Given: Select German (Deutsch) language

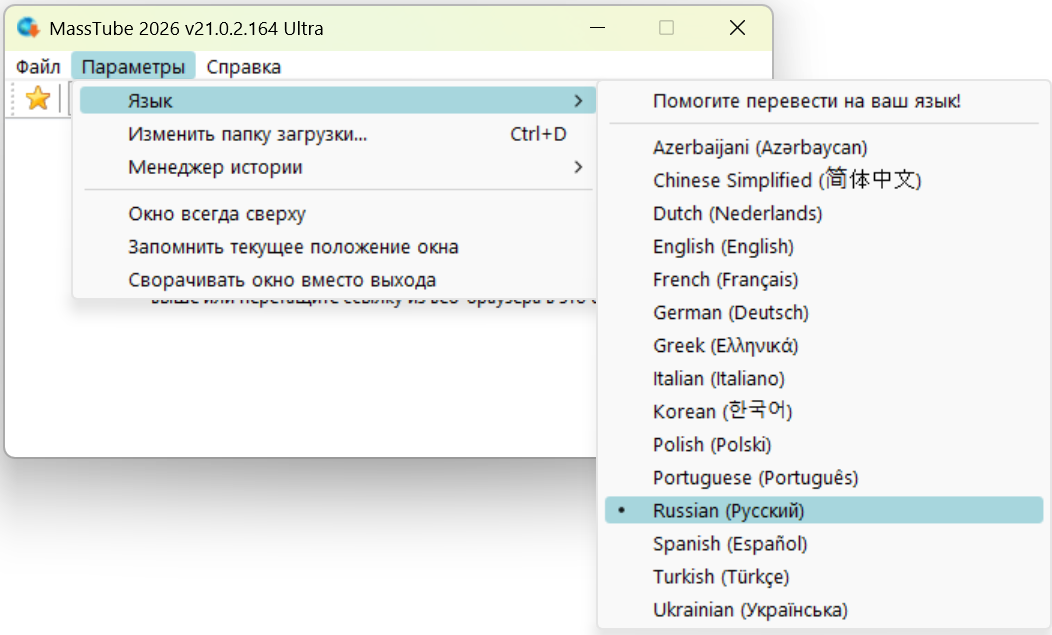Looking at the screenshot, I should 824,313.
